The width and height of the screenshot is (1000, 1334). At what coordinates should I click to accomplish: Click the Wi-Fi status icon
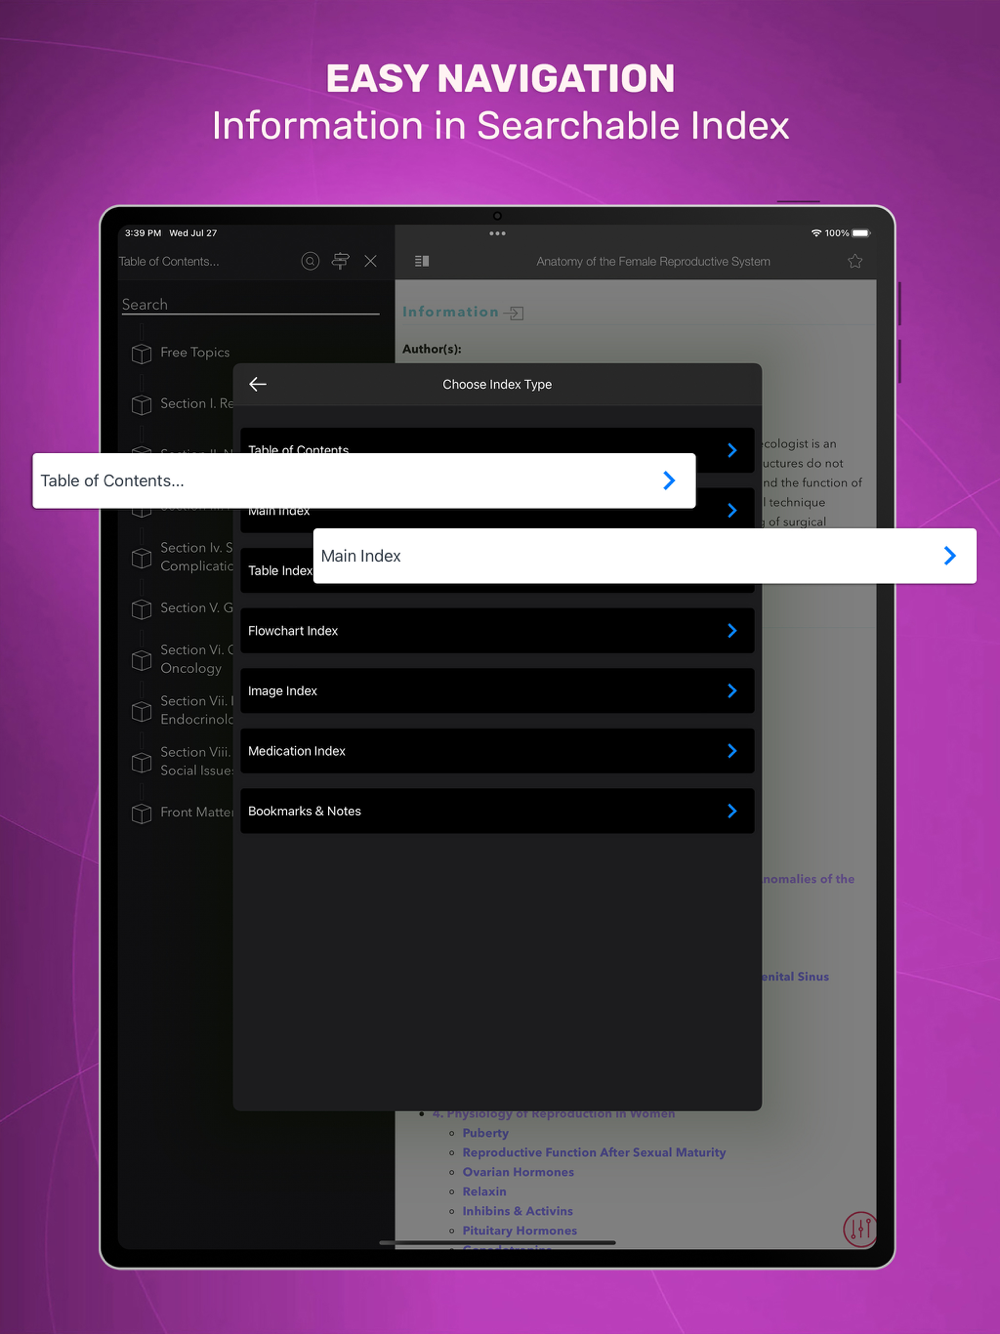tap(816, 233)
